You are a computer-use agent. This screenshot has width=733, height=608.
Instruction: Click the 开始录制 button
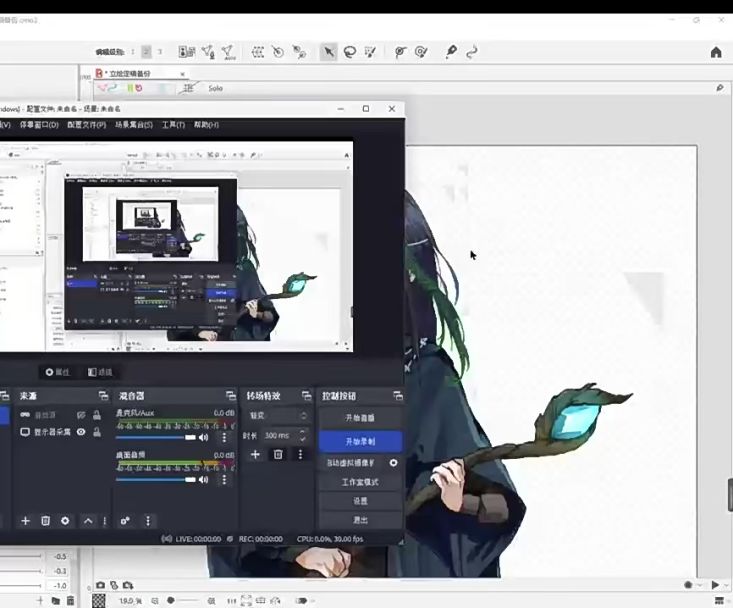360,441
